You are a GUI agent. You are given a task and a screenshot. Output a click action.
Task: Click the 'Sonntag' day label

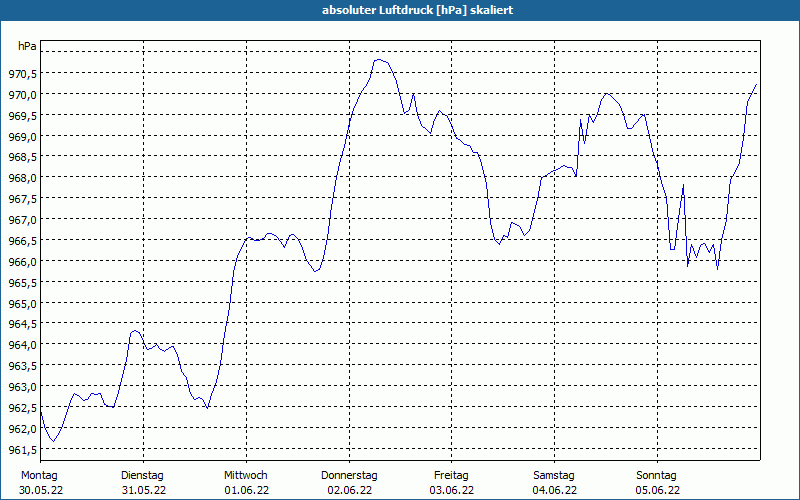[x=656, y=476]
